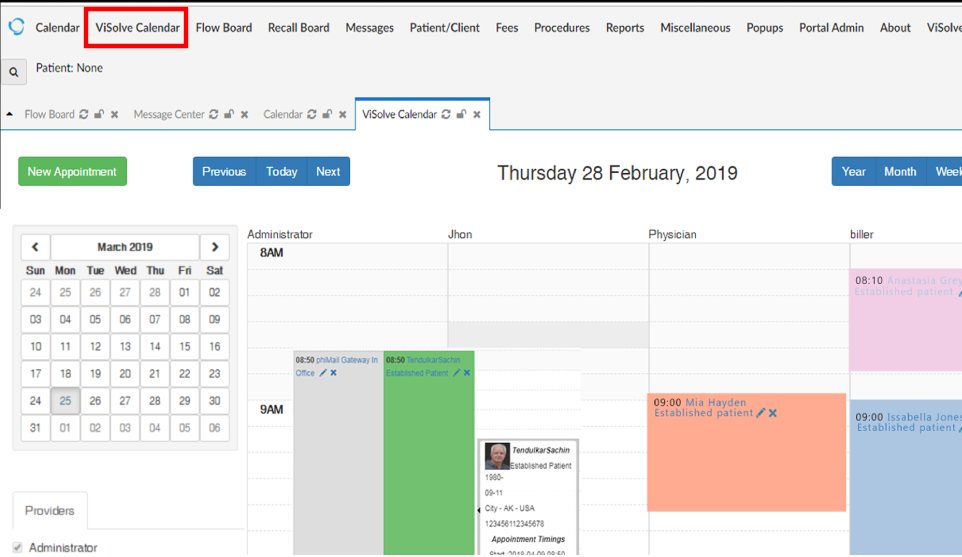This screenshot has height=557, width=962.
Task: Open the Reports menu
Action: click(x=624, y=28)
